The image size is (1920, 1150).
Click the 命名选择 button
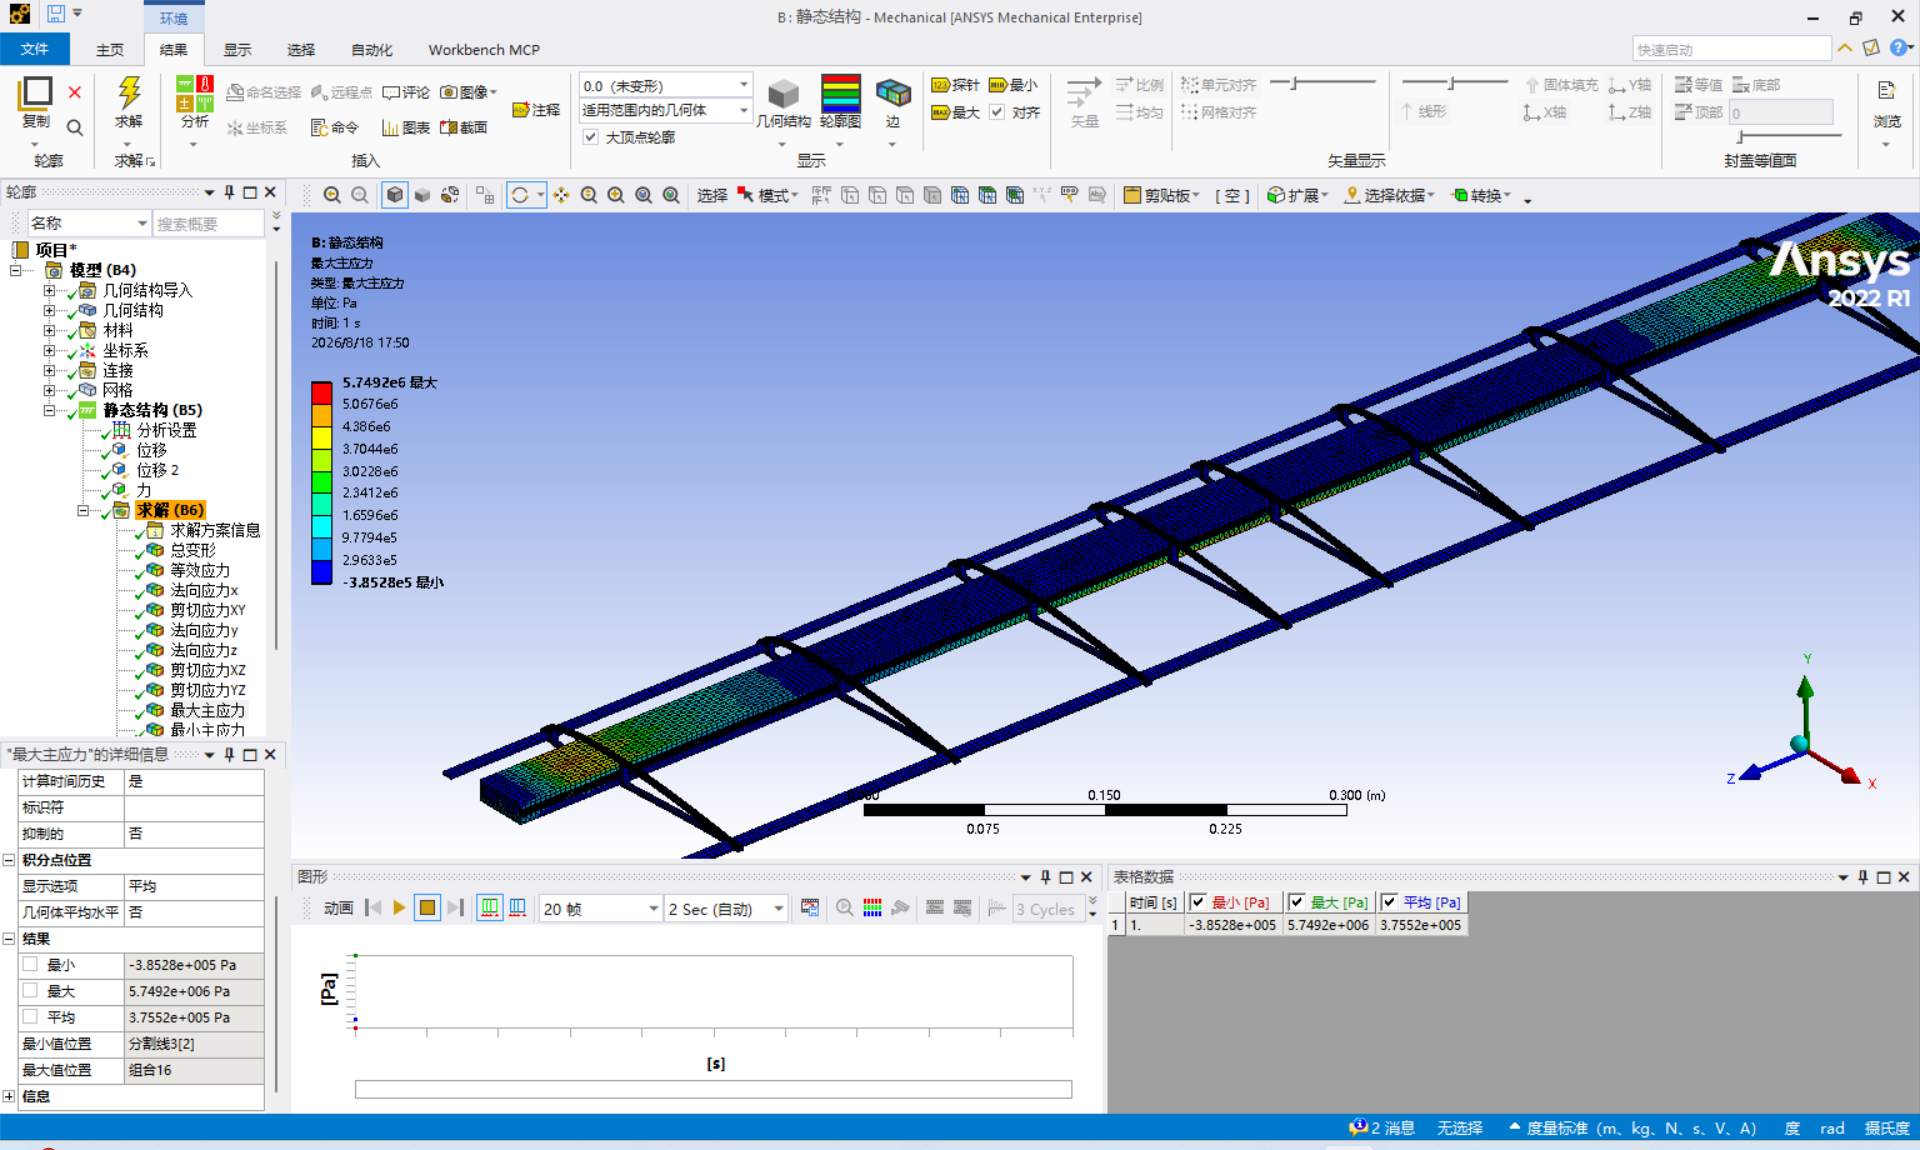tap(264, 92)
